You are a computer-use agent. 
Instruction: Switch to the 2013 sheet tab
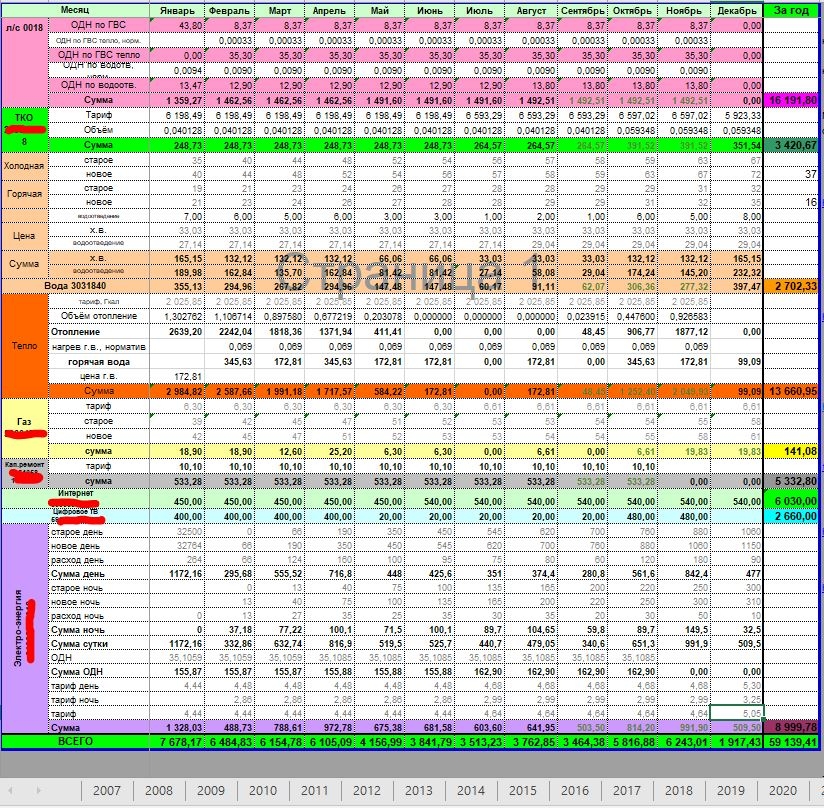pos(419,791)
